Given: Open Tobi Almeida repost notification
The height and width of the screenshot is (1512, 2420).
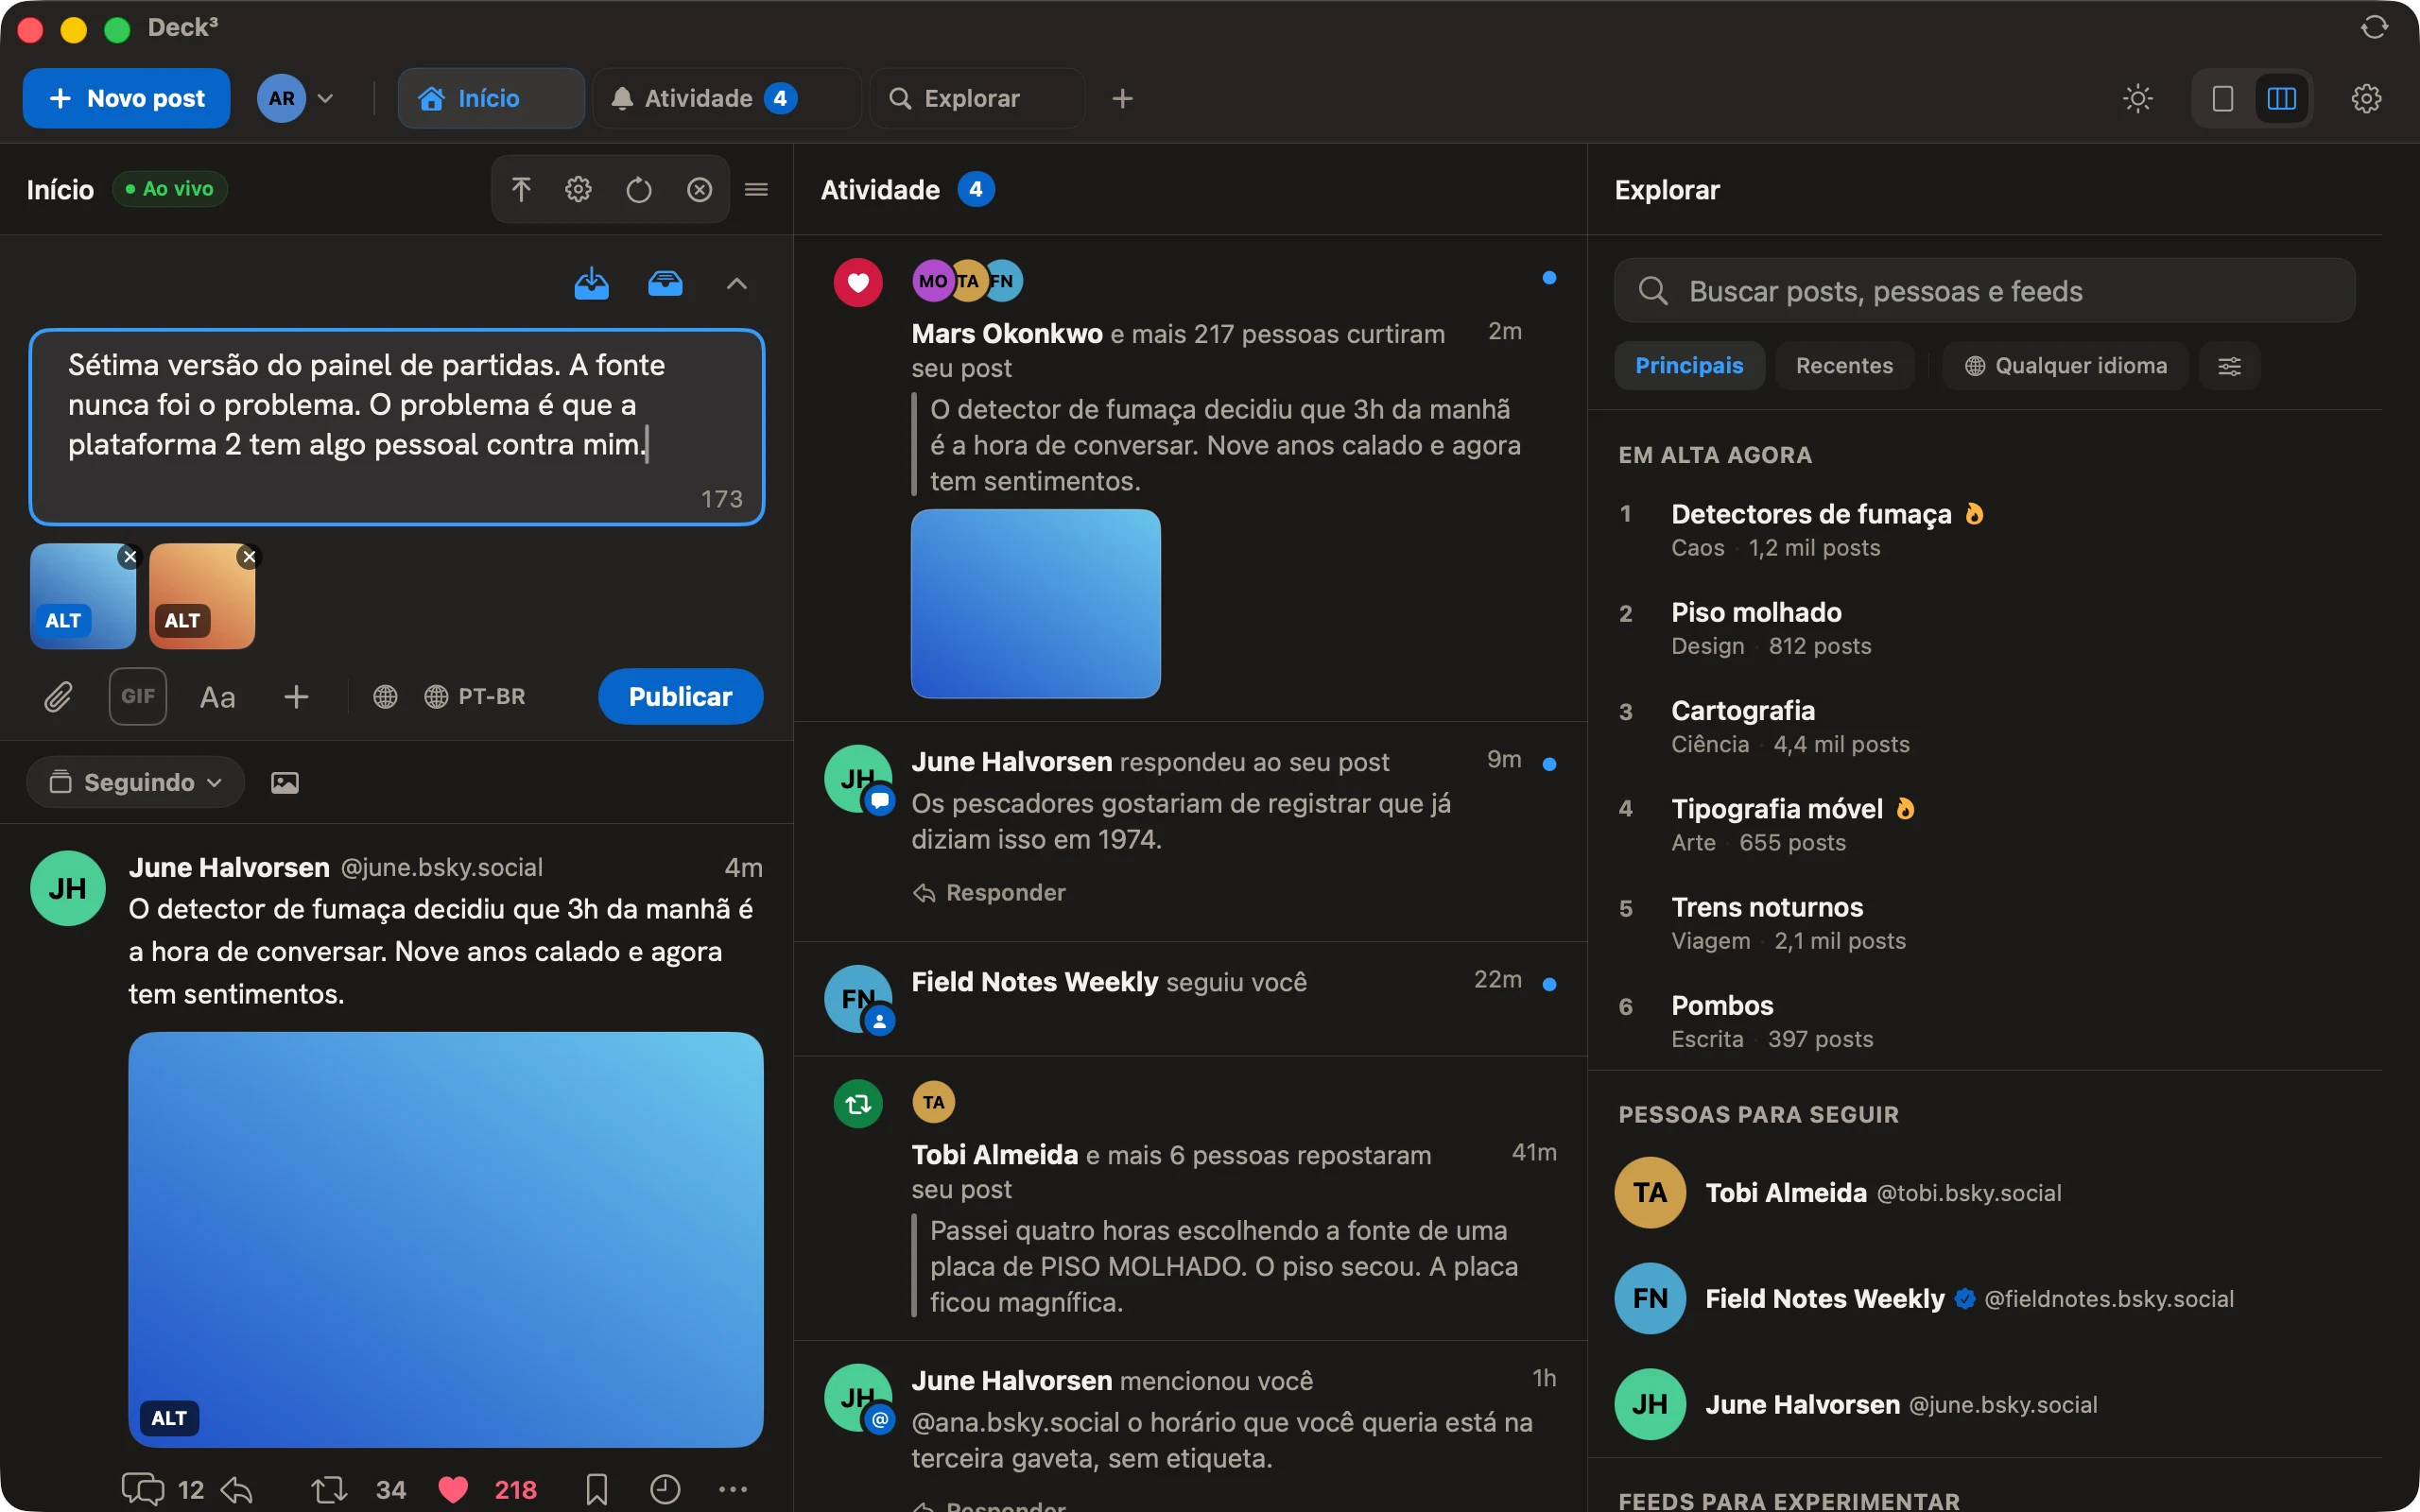Looking at the screenshot, I should point(1190,1198).
